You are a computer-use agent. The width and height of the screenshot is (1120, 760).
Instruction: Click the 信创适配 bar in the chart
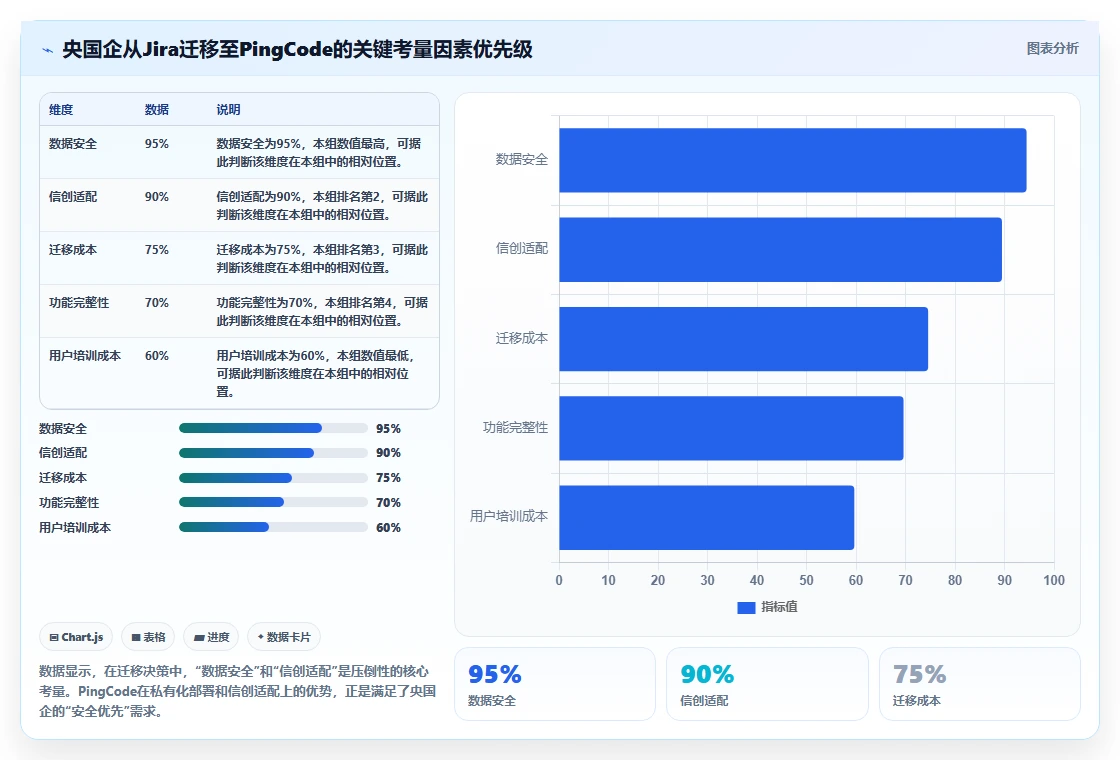click(780, 249)
